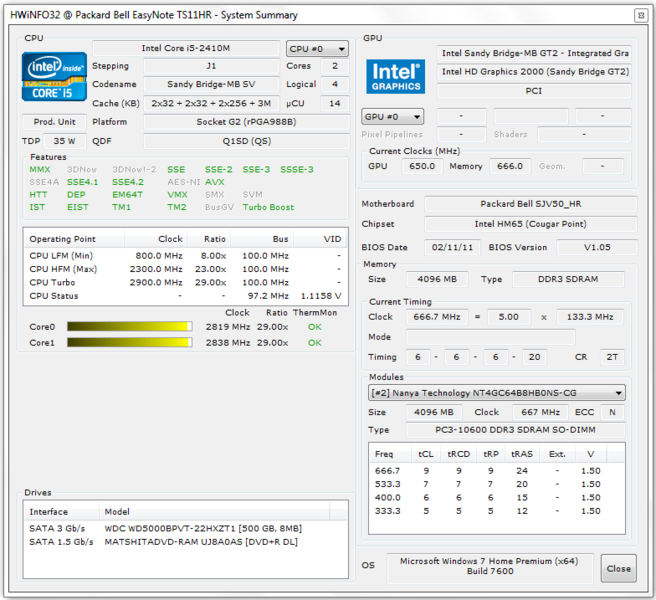Click the Packard Bell SJV50_HR motherboard field
Viewport: 656px width, 600px height.
click(530, 204)
